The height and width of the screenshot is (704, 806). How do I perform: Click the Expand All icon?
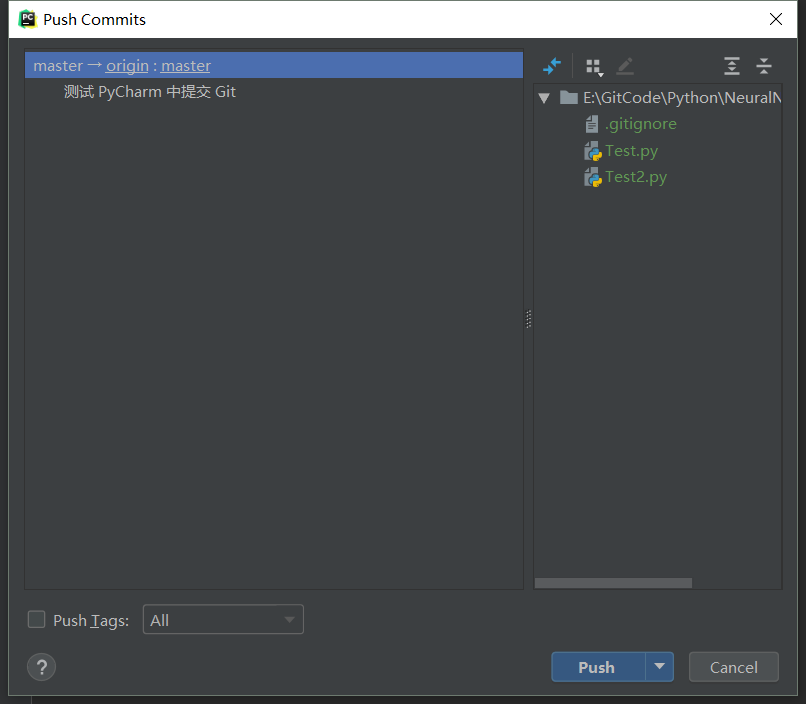(x=731, y=66)
